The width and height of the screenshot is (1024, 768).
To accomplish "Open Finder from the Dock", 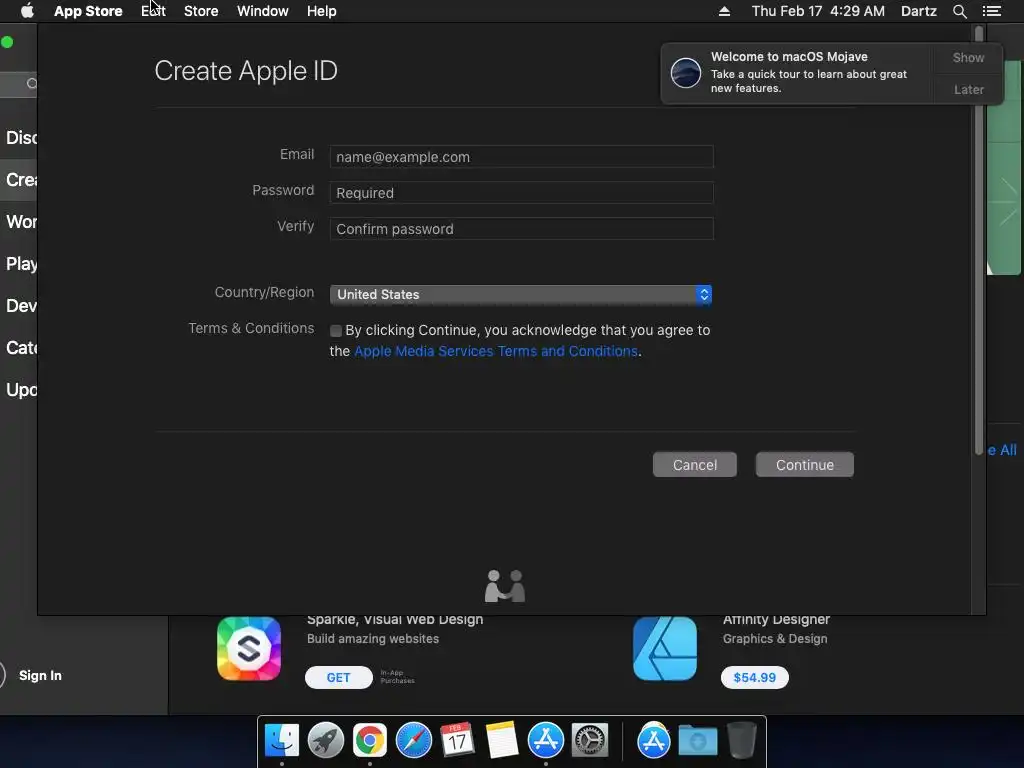I will point(282,741).
